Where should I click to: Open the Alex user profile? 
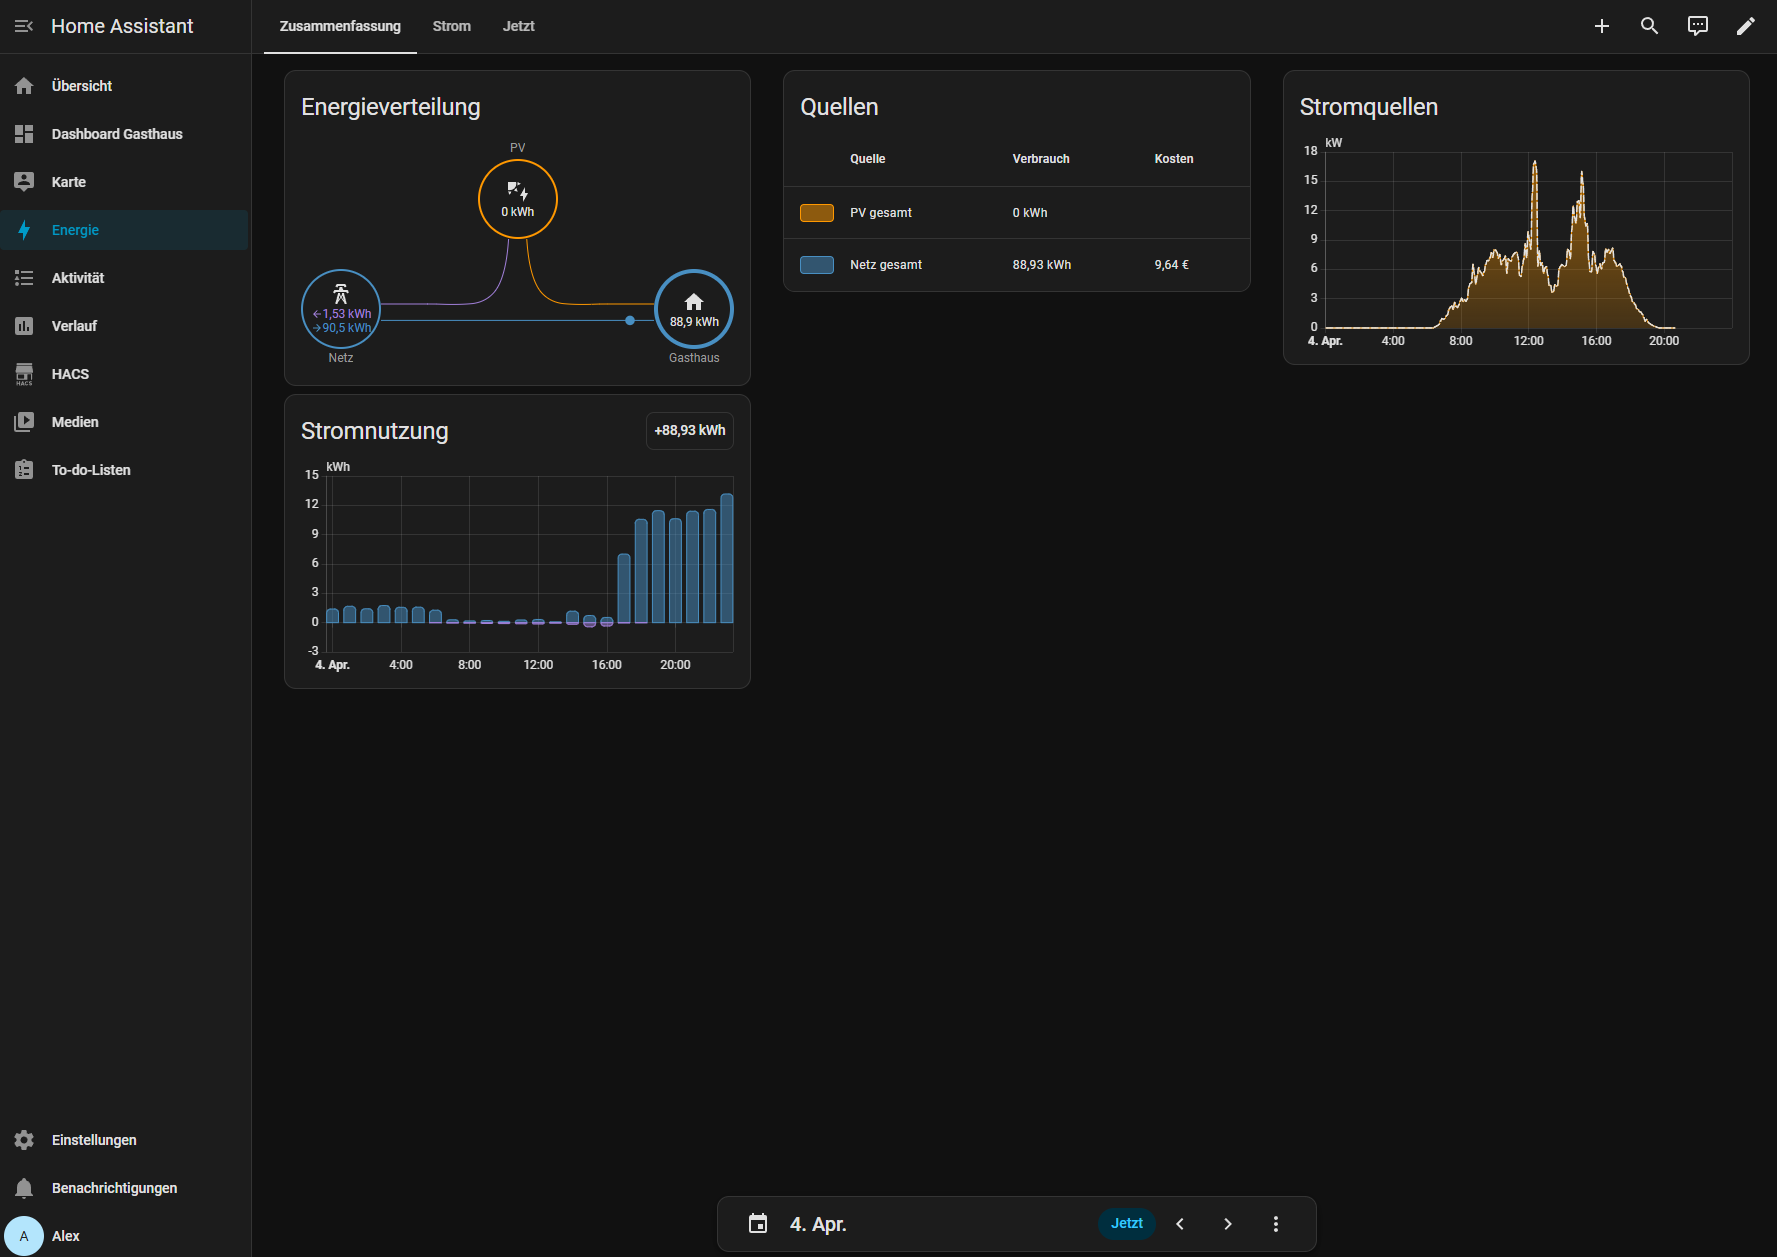(65, 1236)
